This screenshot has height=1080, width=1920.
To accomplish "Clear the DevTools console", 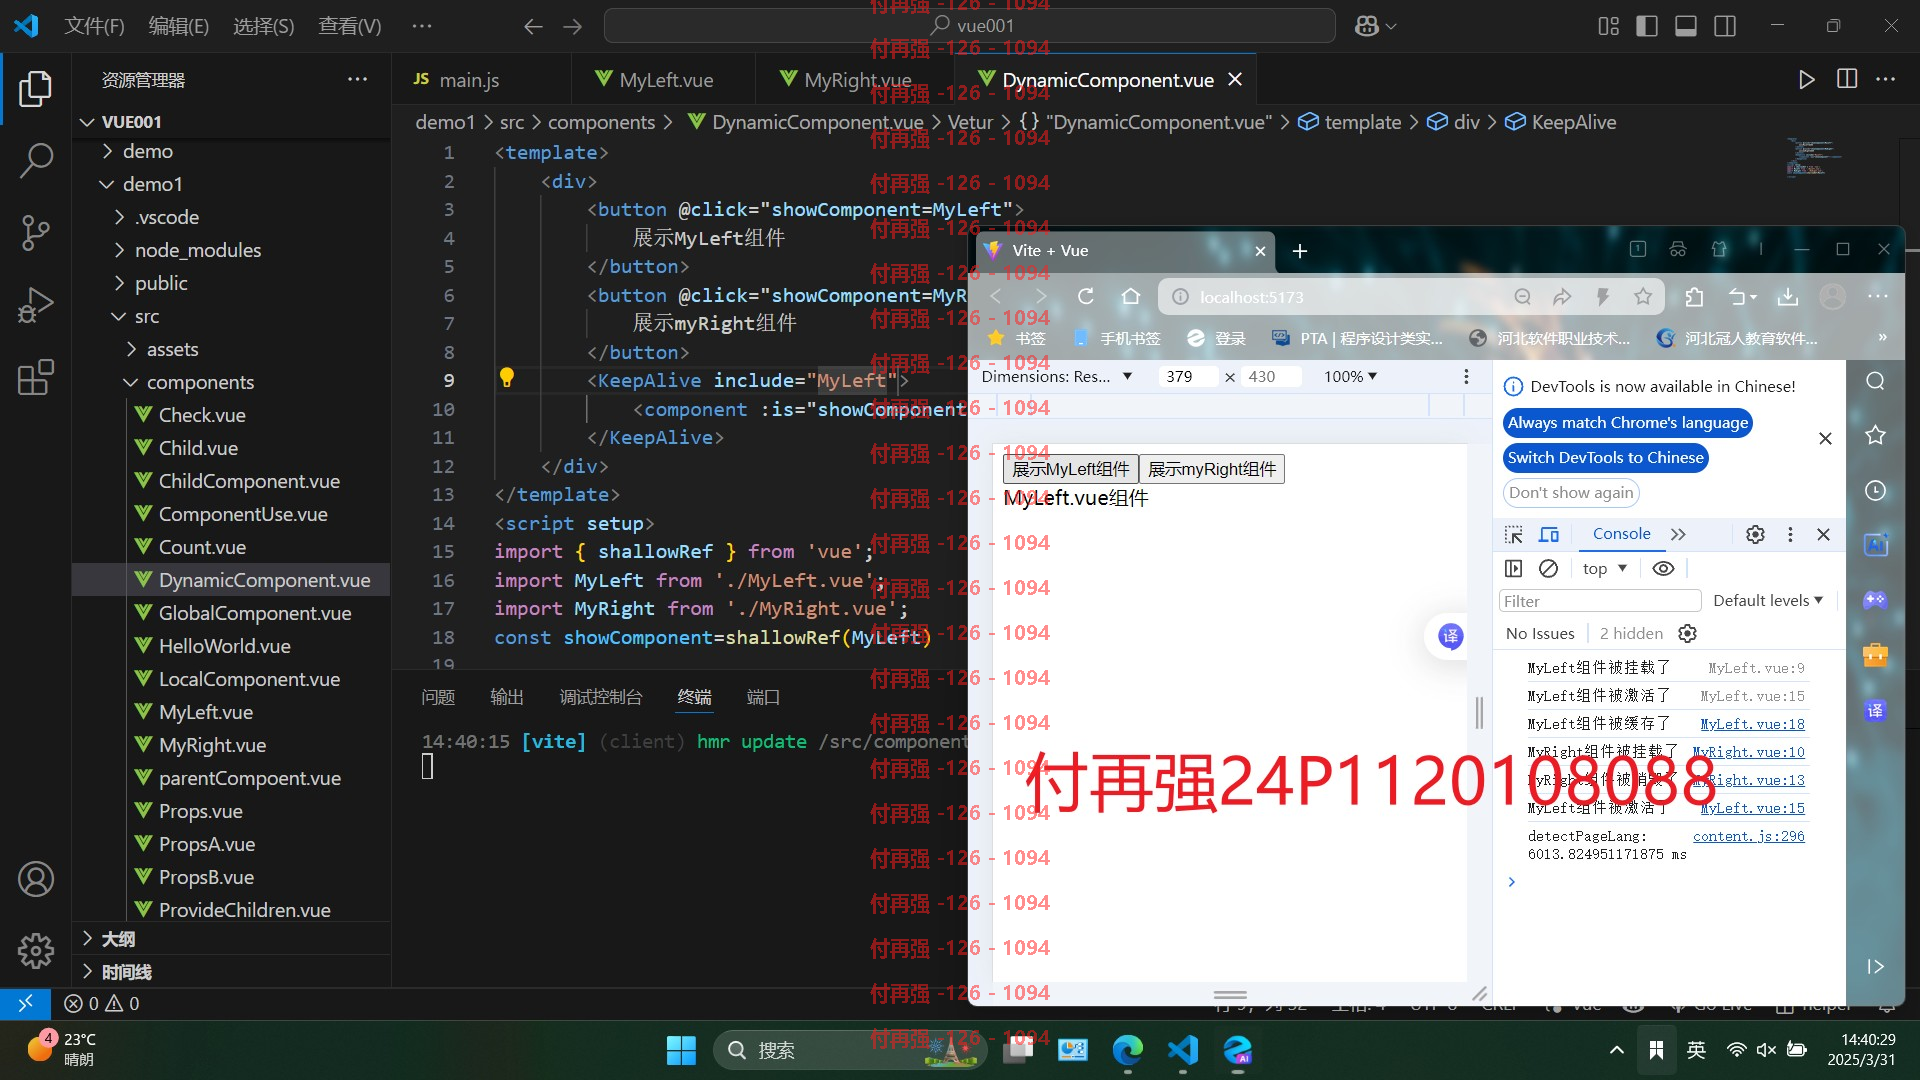I will (1548, 568).
